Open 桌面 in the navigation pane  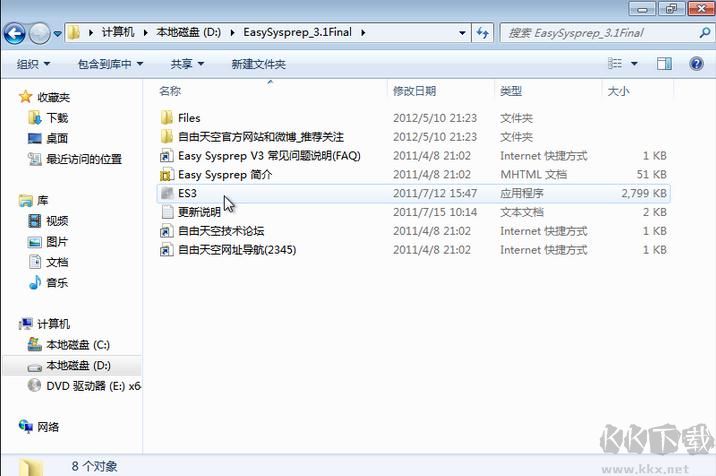(57, 138)
